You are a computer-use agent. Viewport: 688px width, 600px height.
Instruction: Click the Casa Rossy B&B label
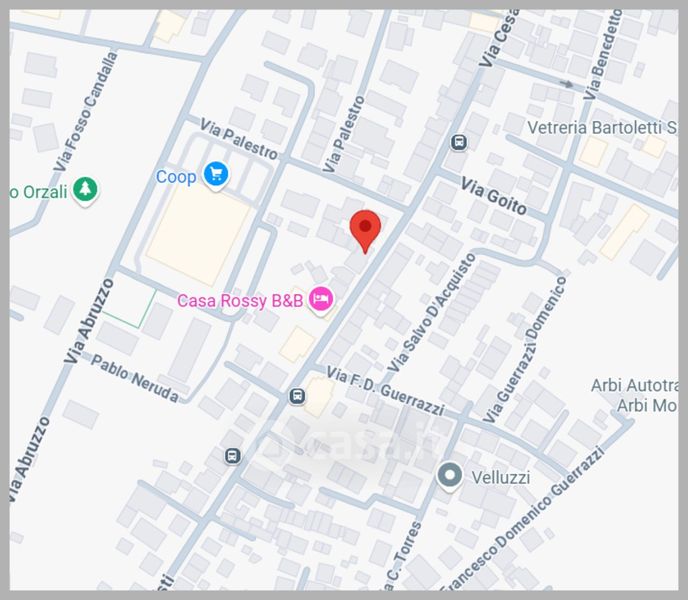pyautogui.click(x=240, y=301)
